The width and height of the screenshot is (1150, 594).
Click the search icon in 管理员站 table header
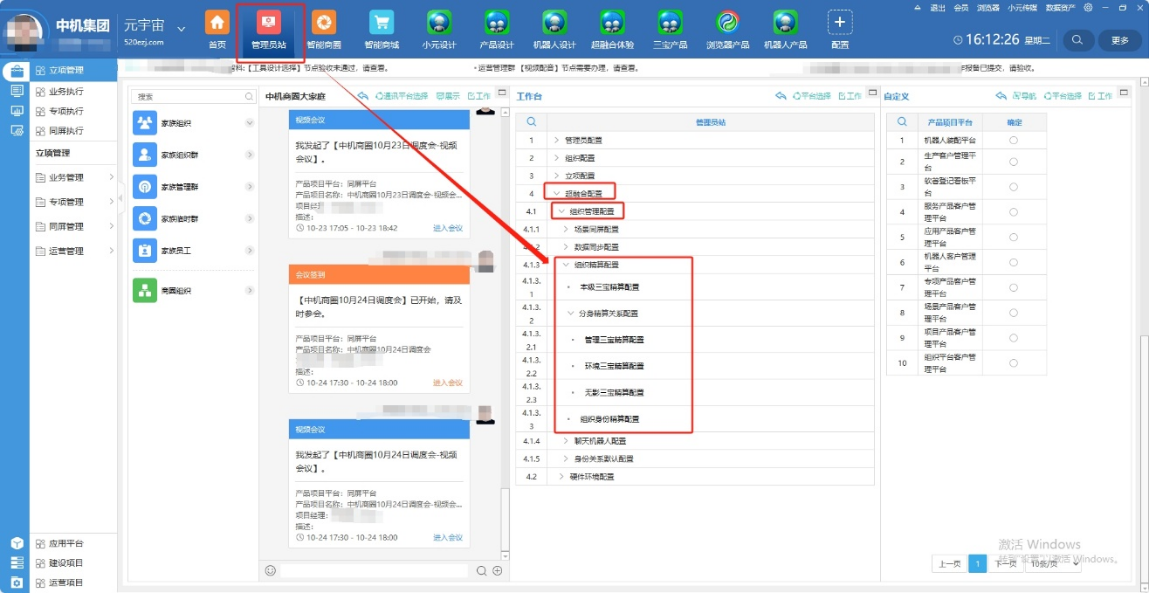(531, 122)
